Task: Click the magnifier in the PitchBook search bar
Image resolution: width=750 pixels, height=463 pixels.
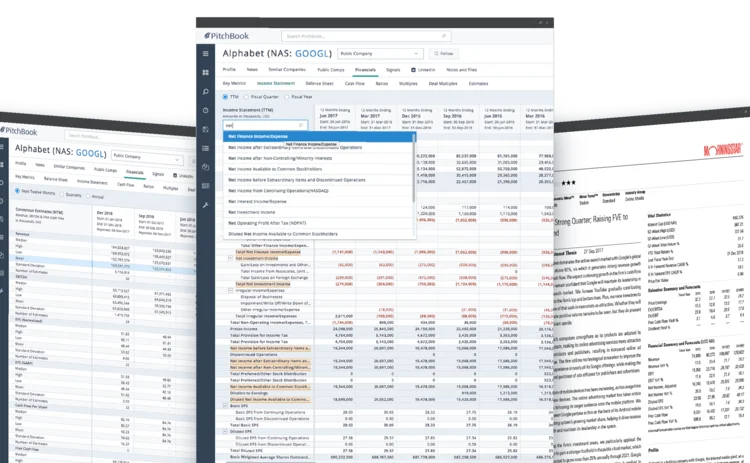Action: coord(444,36)
